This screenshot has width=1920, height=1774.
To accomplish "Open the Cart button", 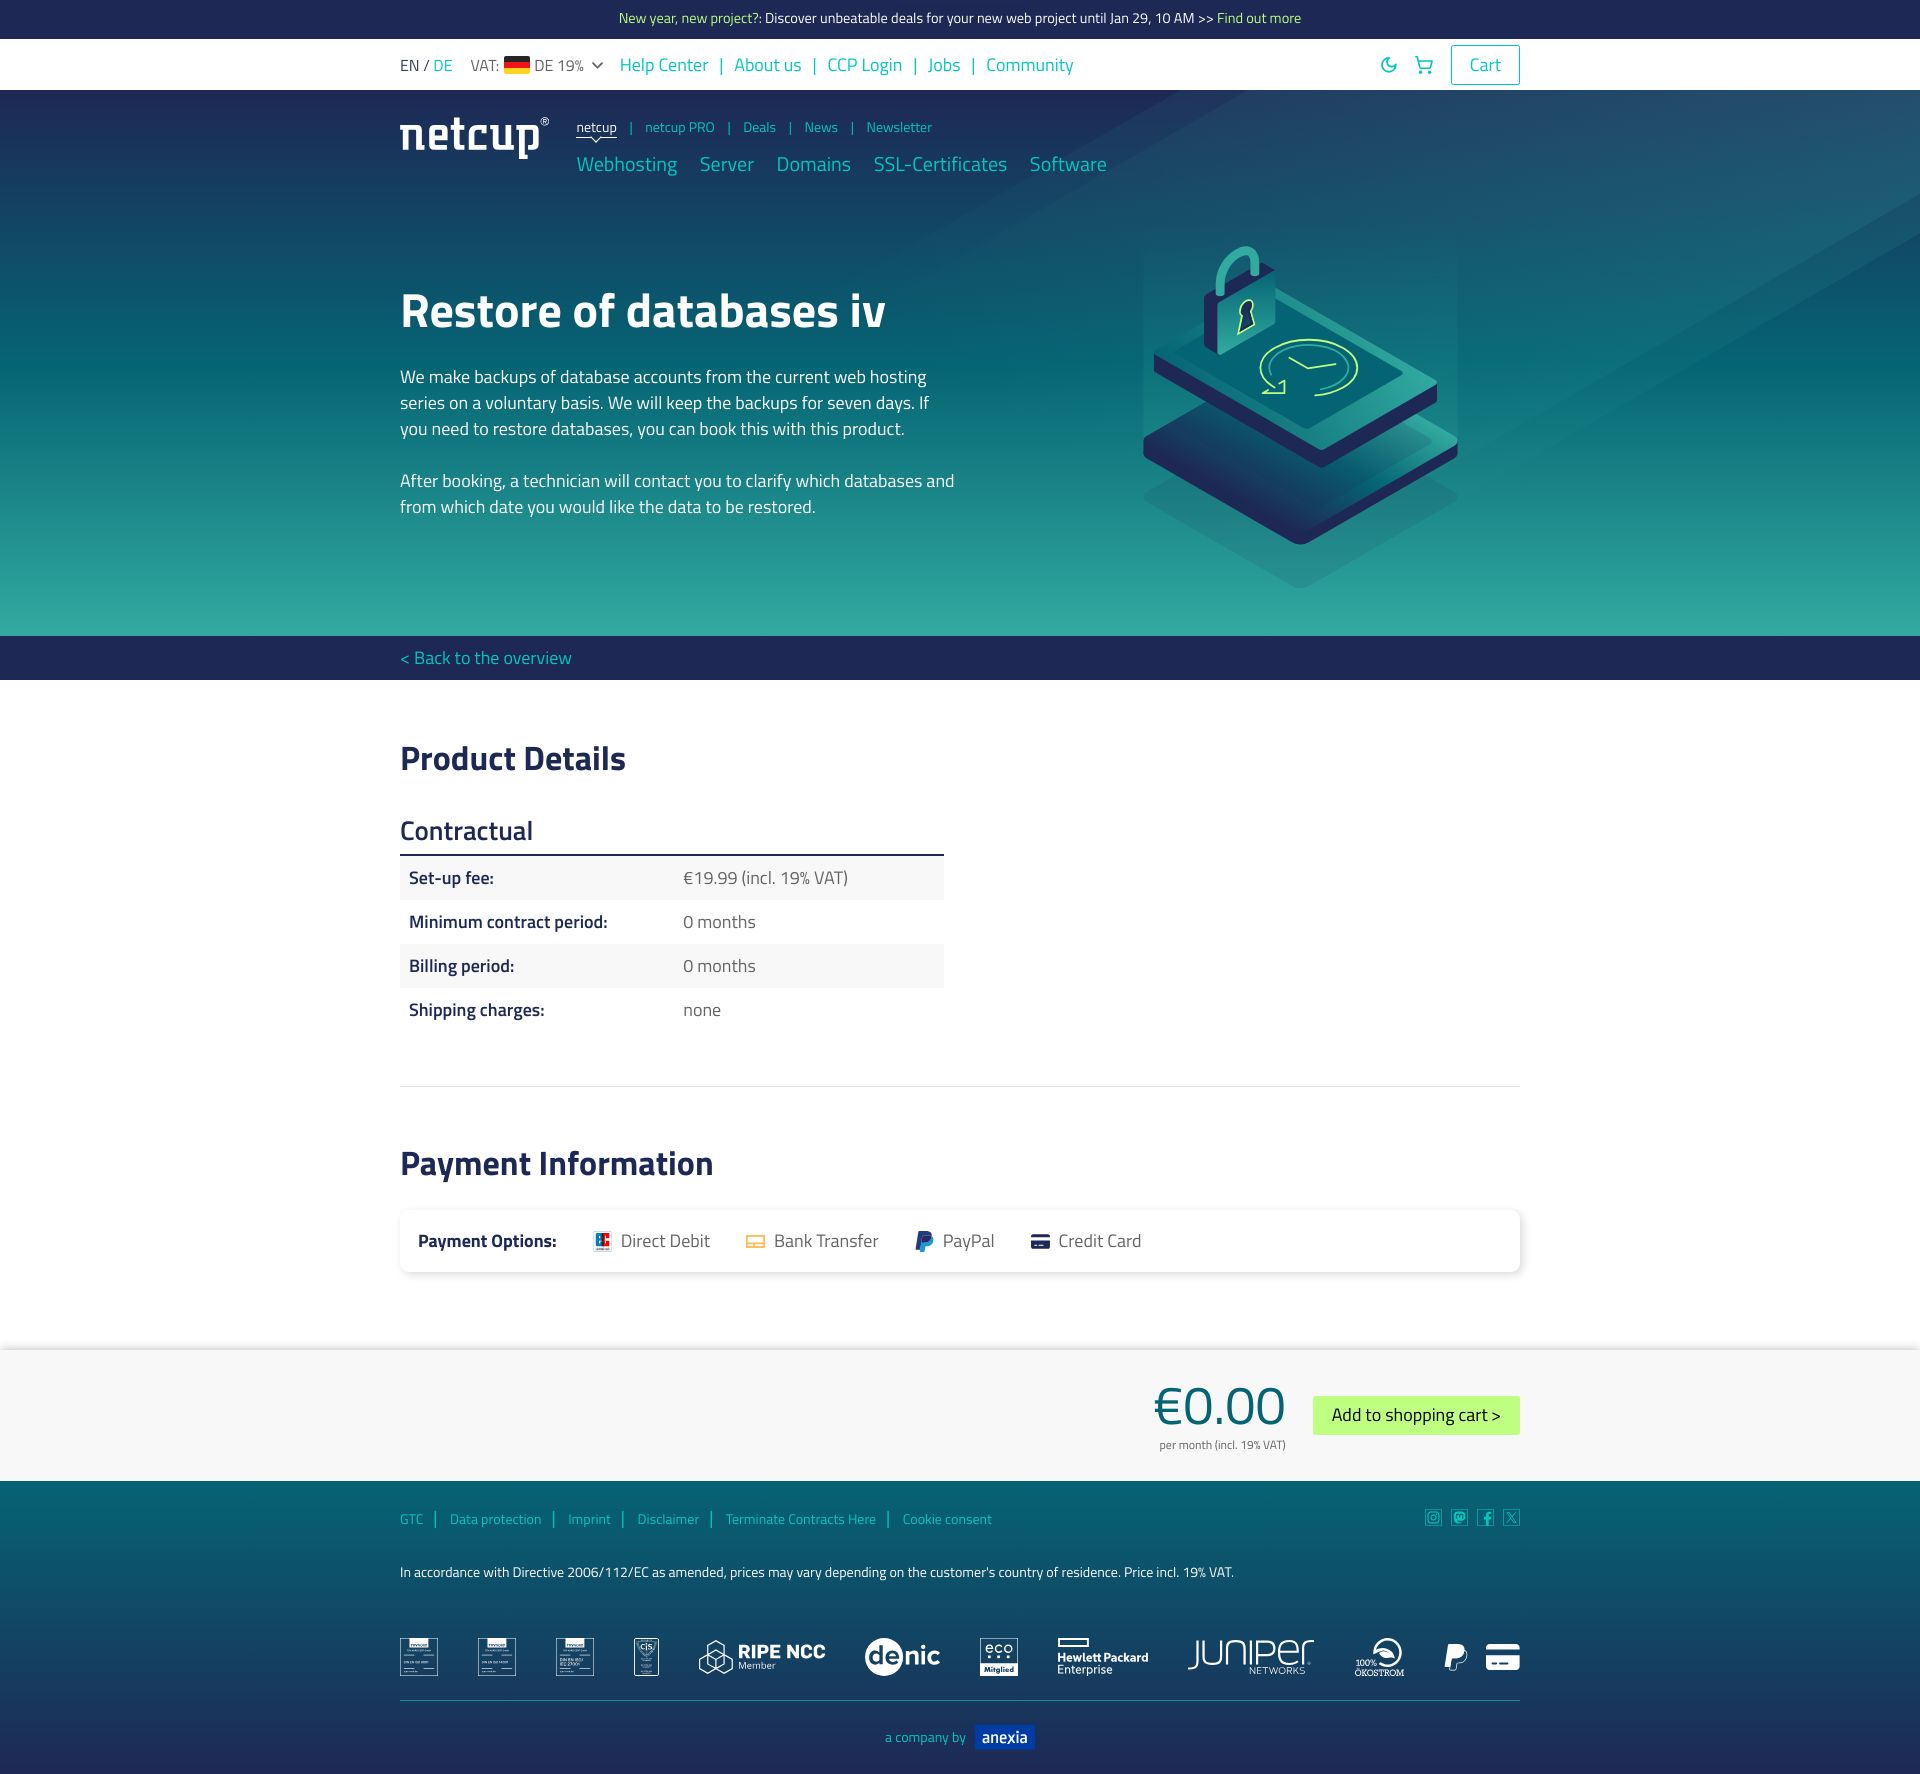I will [x=1485, y=65].
